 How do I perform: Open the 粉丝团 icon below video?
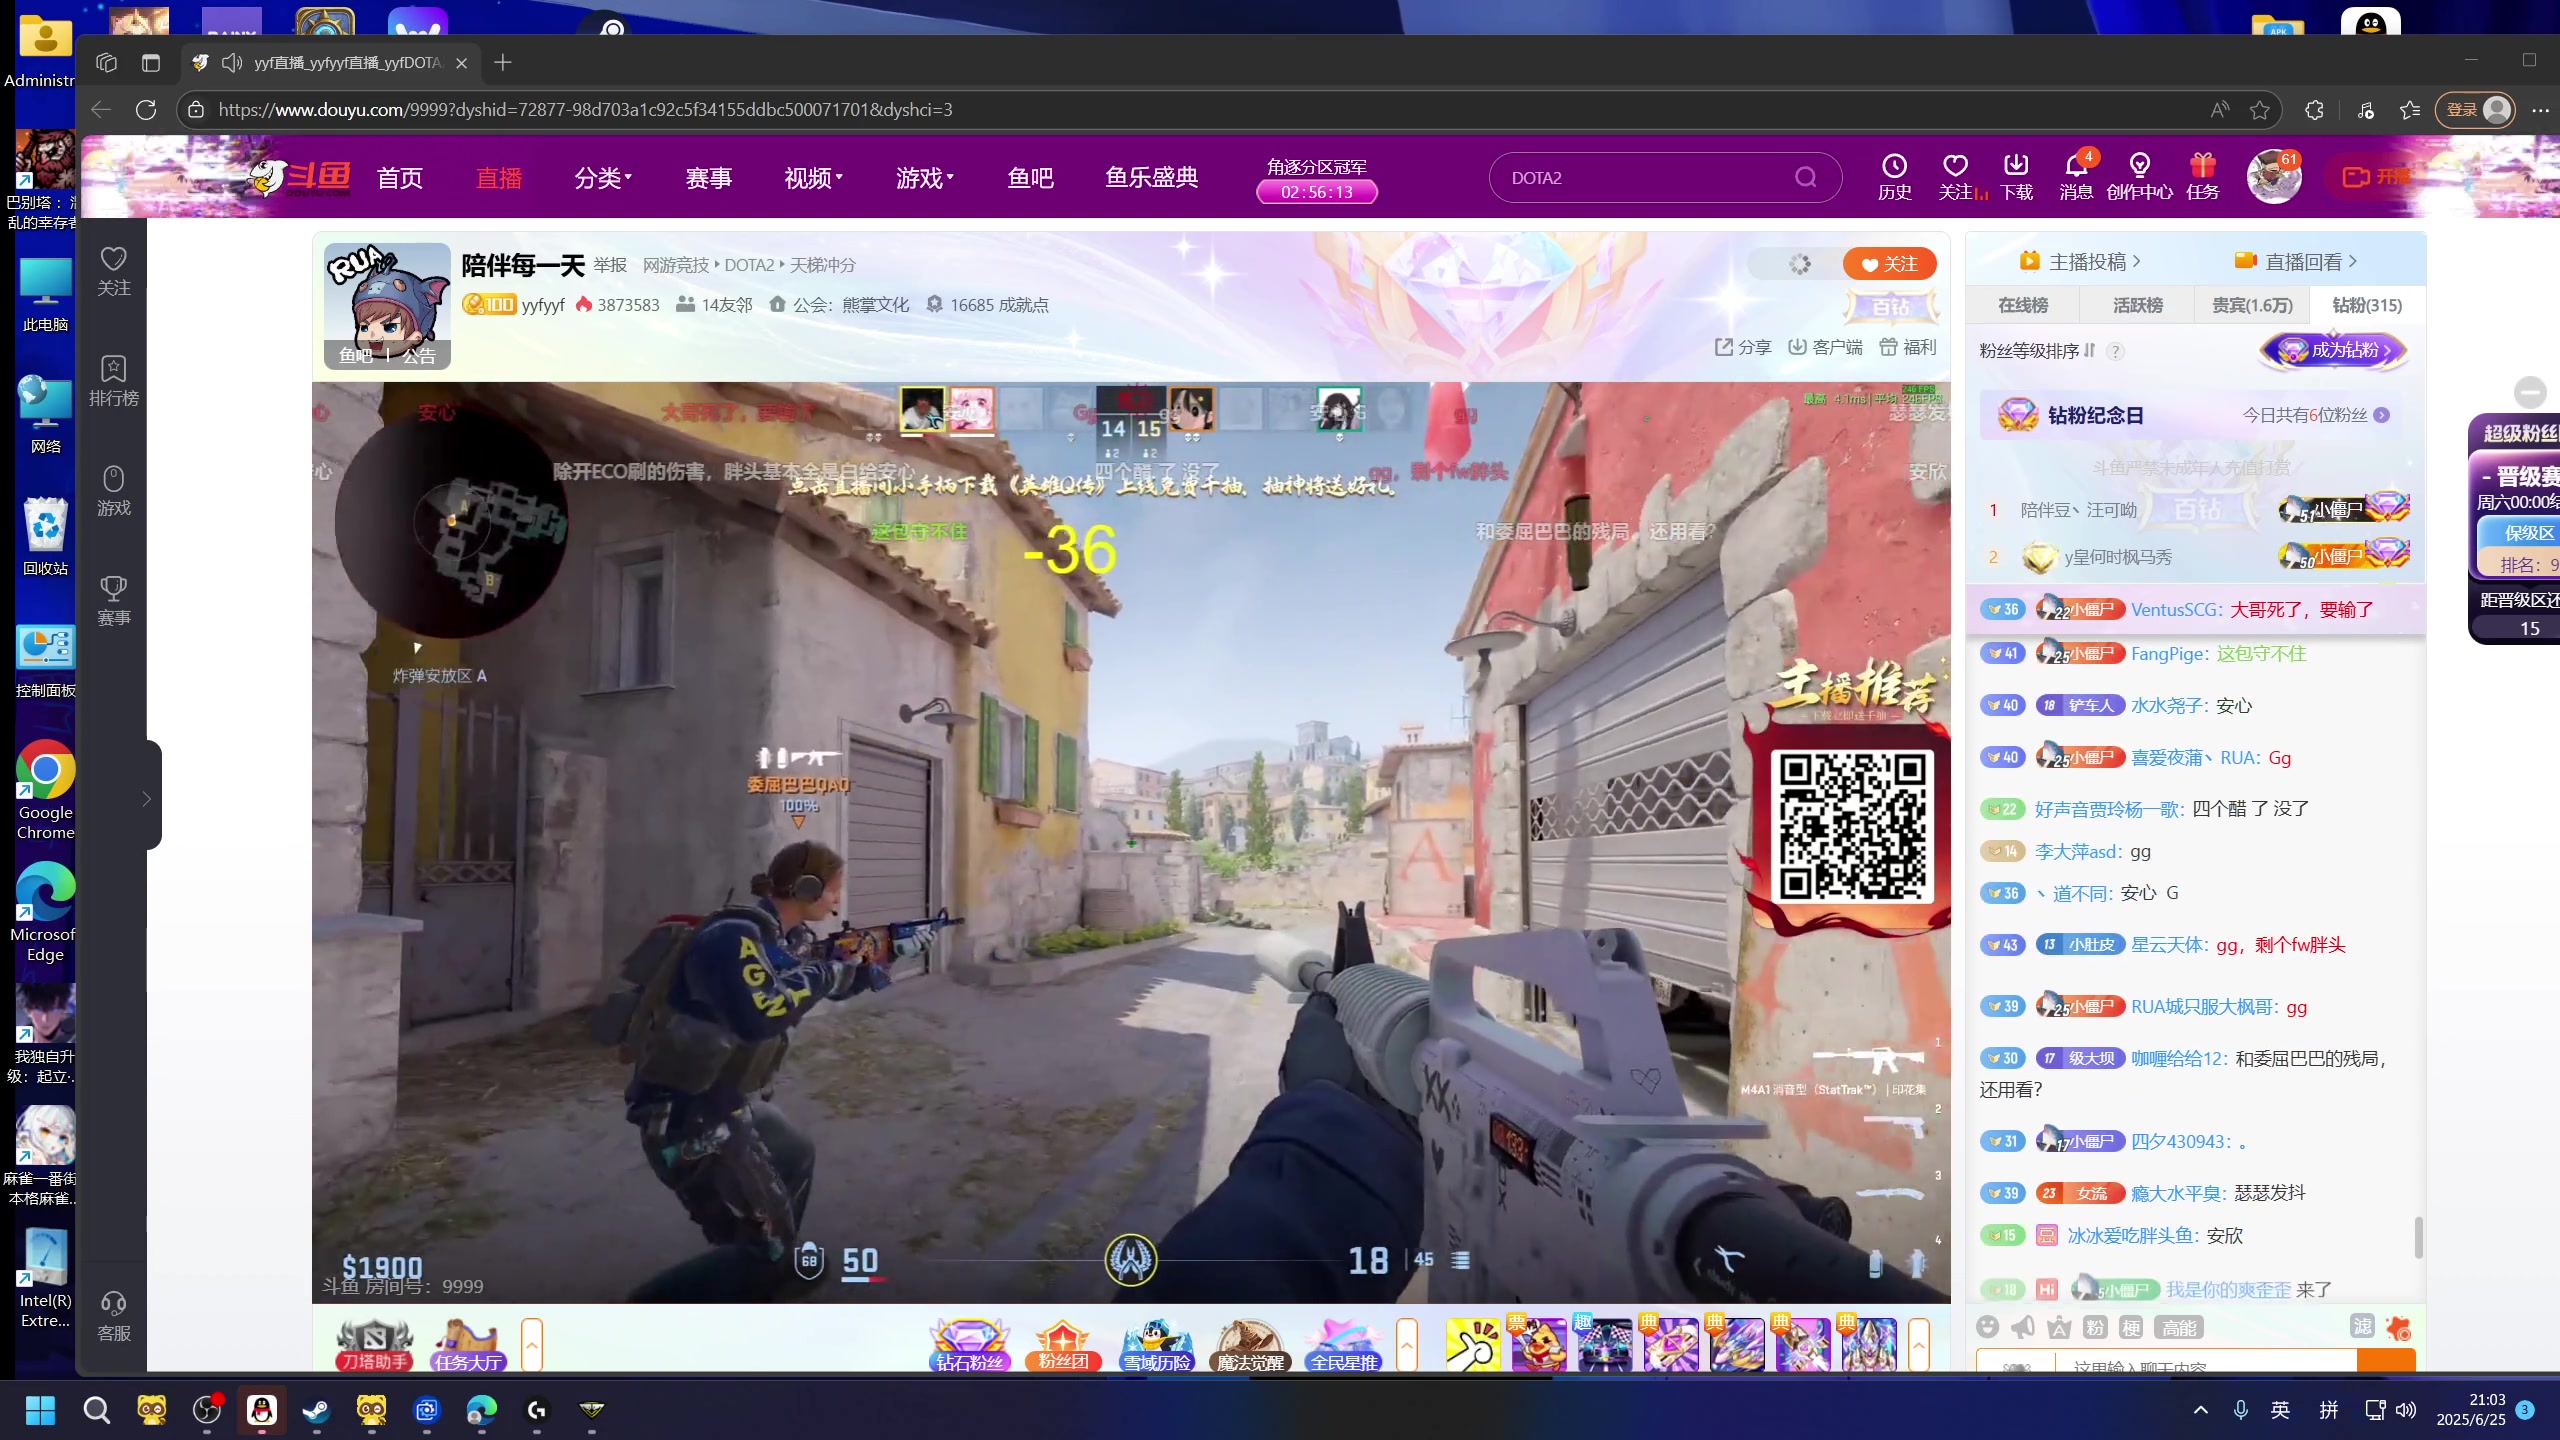point(1062,1343)
